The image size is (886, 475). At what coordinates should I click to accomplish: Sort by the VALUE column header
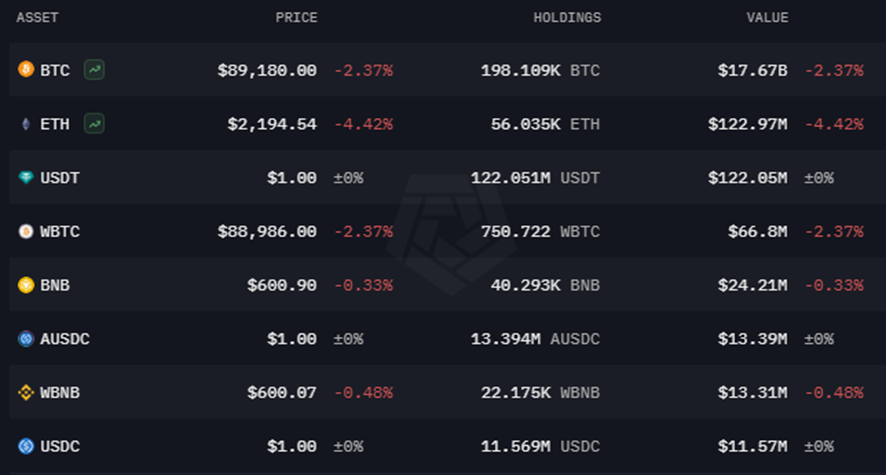pyautogui.click(x=767, y=18)
